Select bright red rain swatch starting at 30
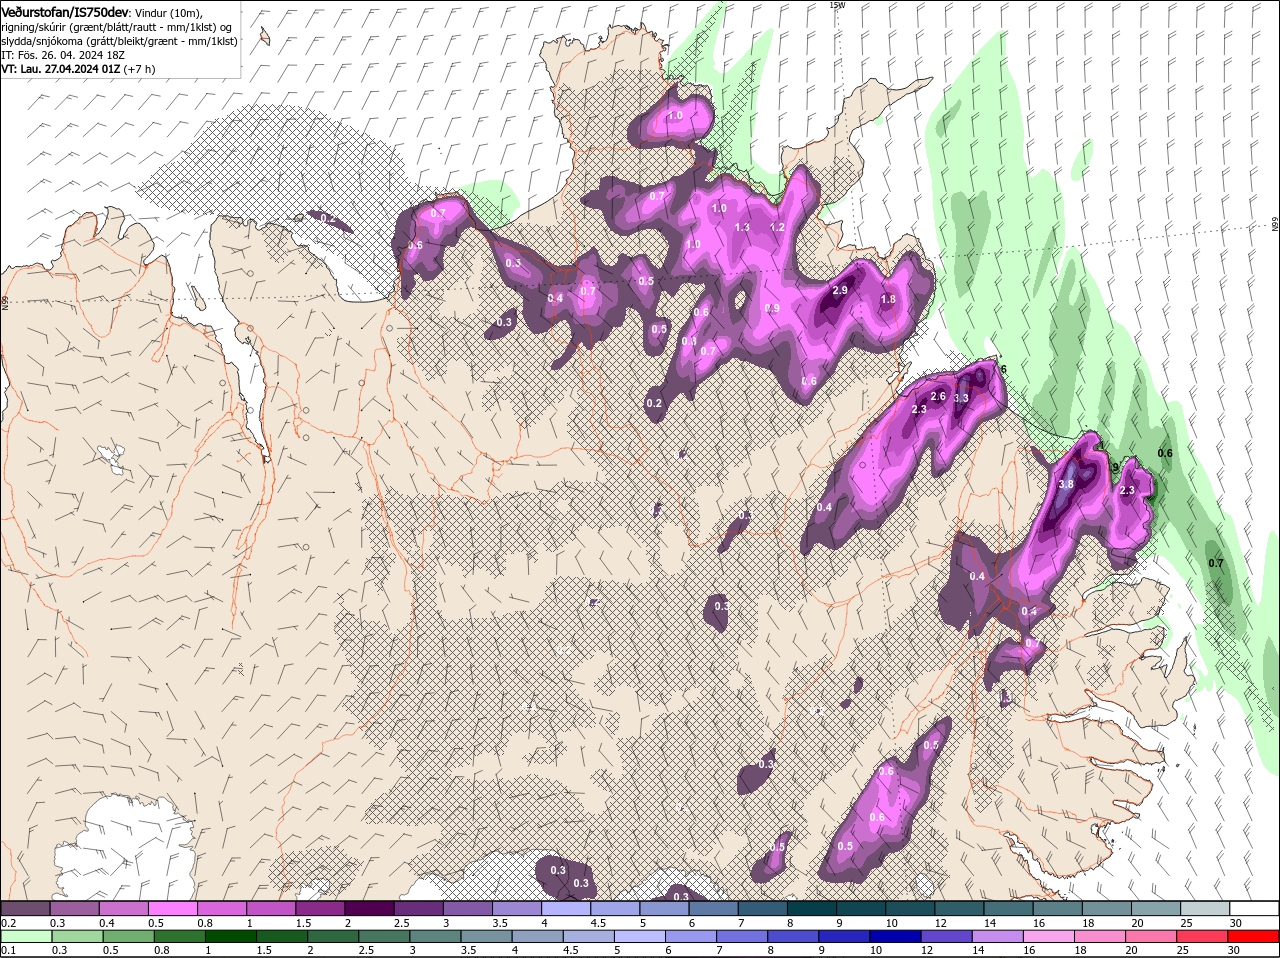The height and width of the screenshot is (958, 1280). click(x=1255, y=936)
